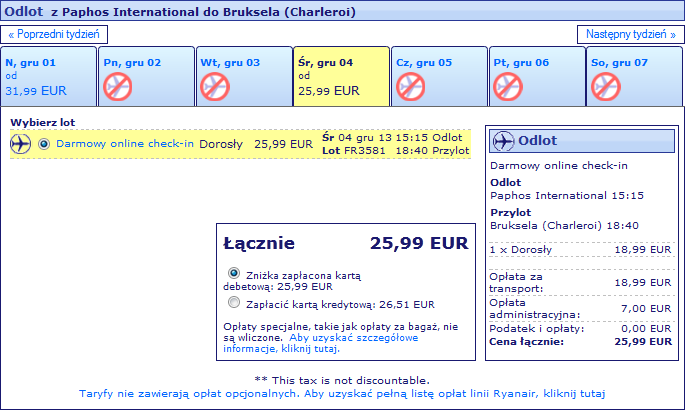The height and width of the screenshot is (412, 685).
Task: Open the Cz, gru 05 date tab
Action: tap(439, 76)
